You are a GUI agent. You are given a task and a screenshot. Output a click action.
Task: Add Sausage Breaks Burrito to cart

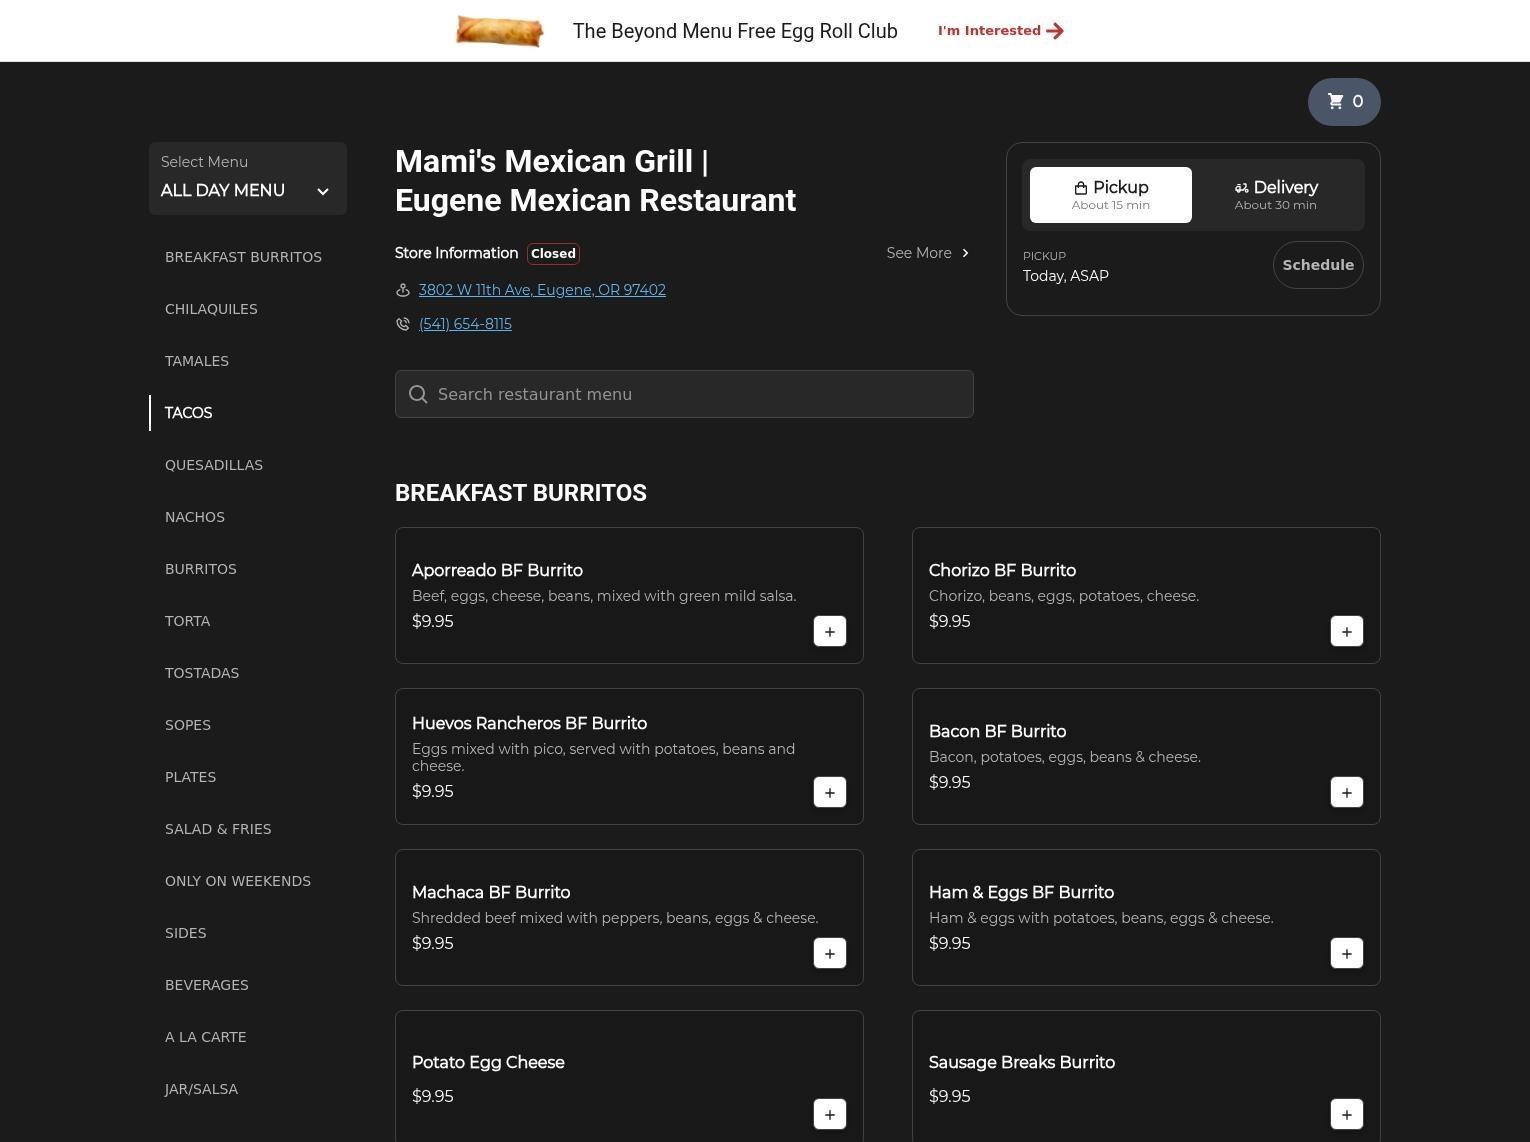[x=1346, y=1114]
